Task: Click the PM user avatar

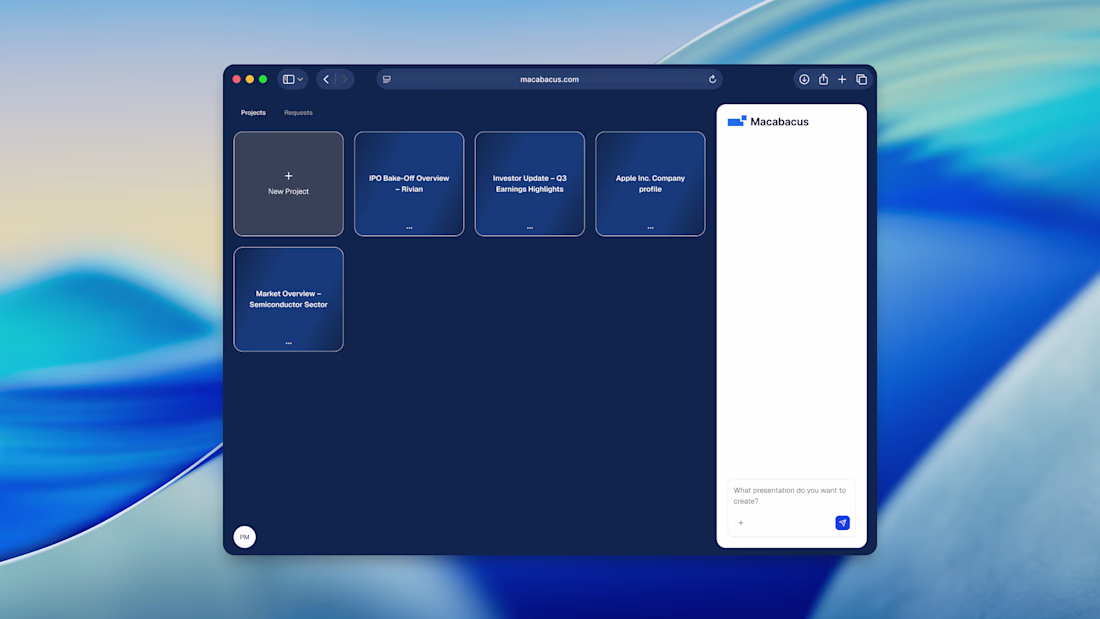Action: click(245, 537)
